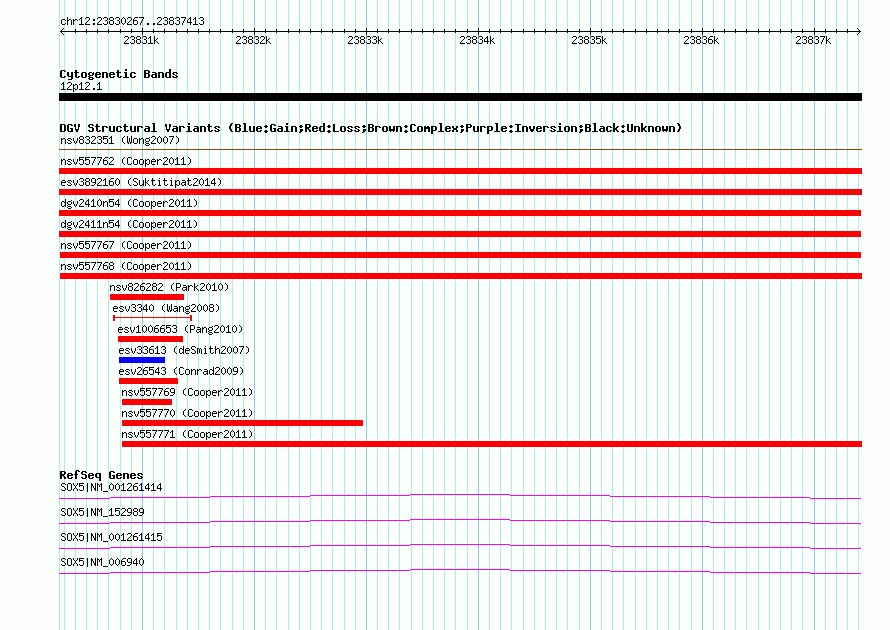
Task: Click the dgv2410n54 (Cooper2011) label
Action: pos(129,203)
